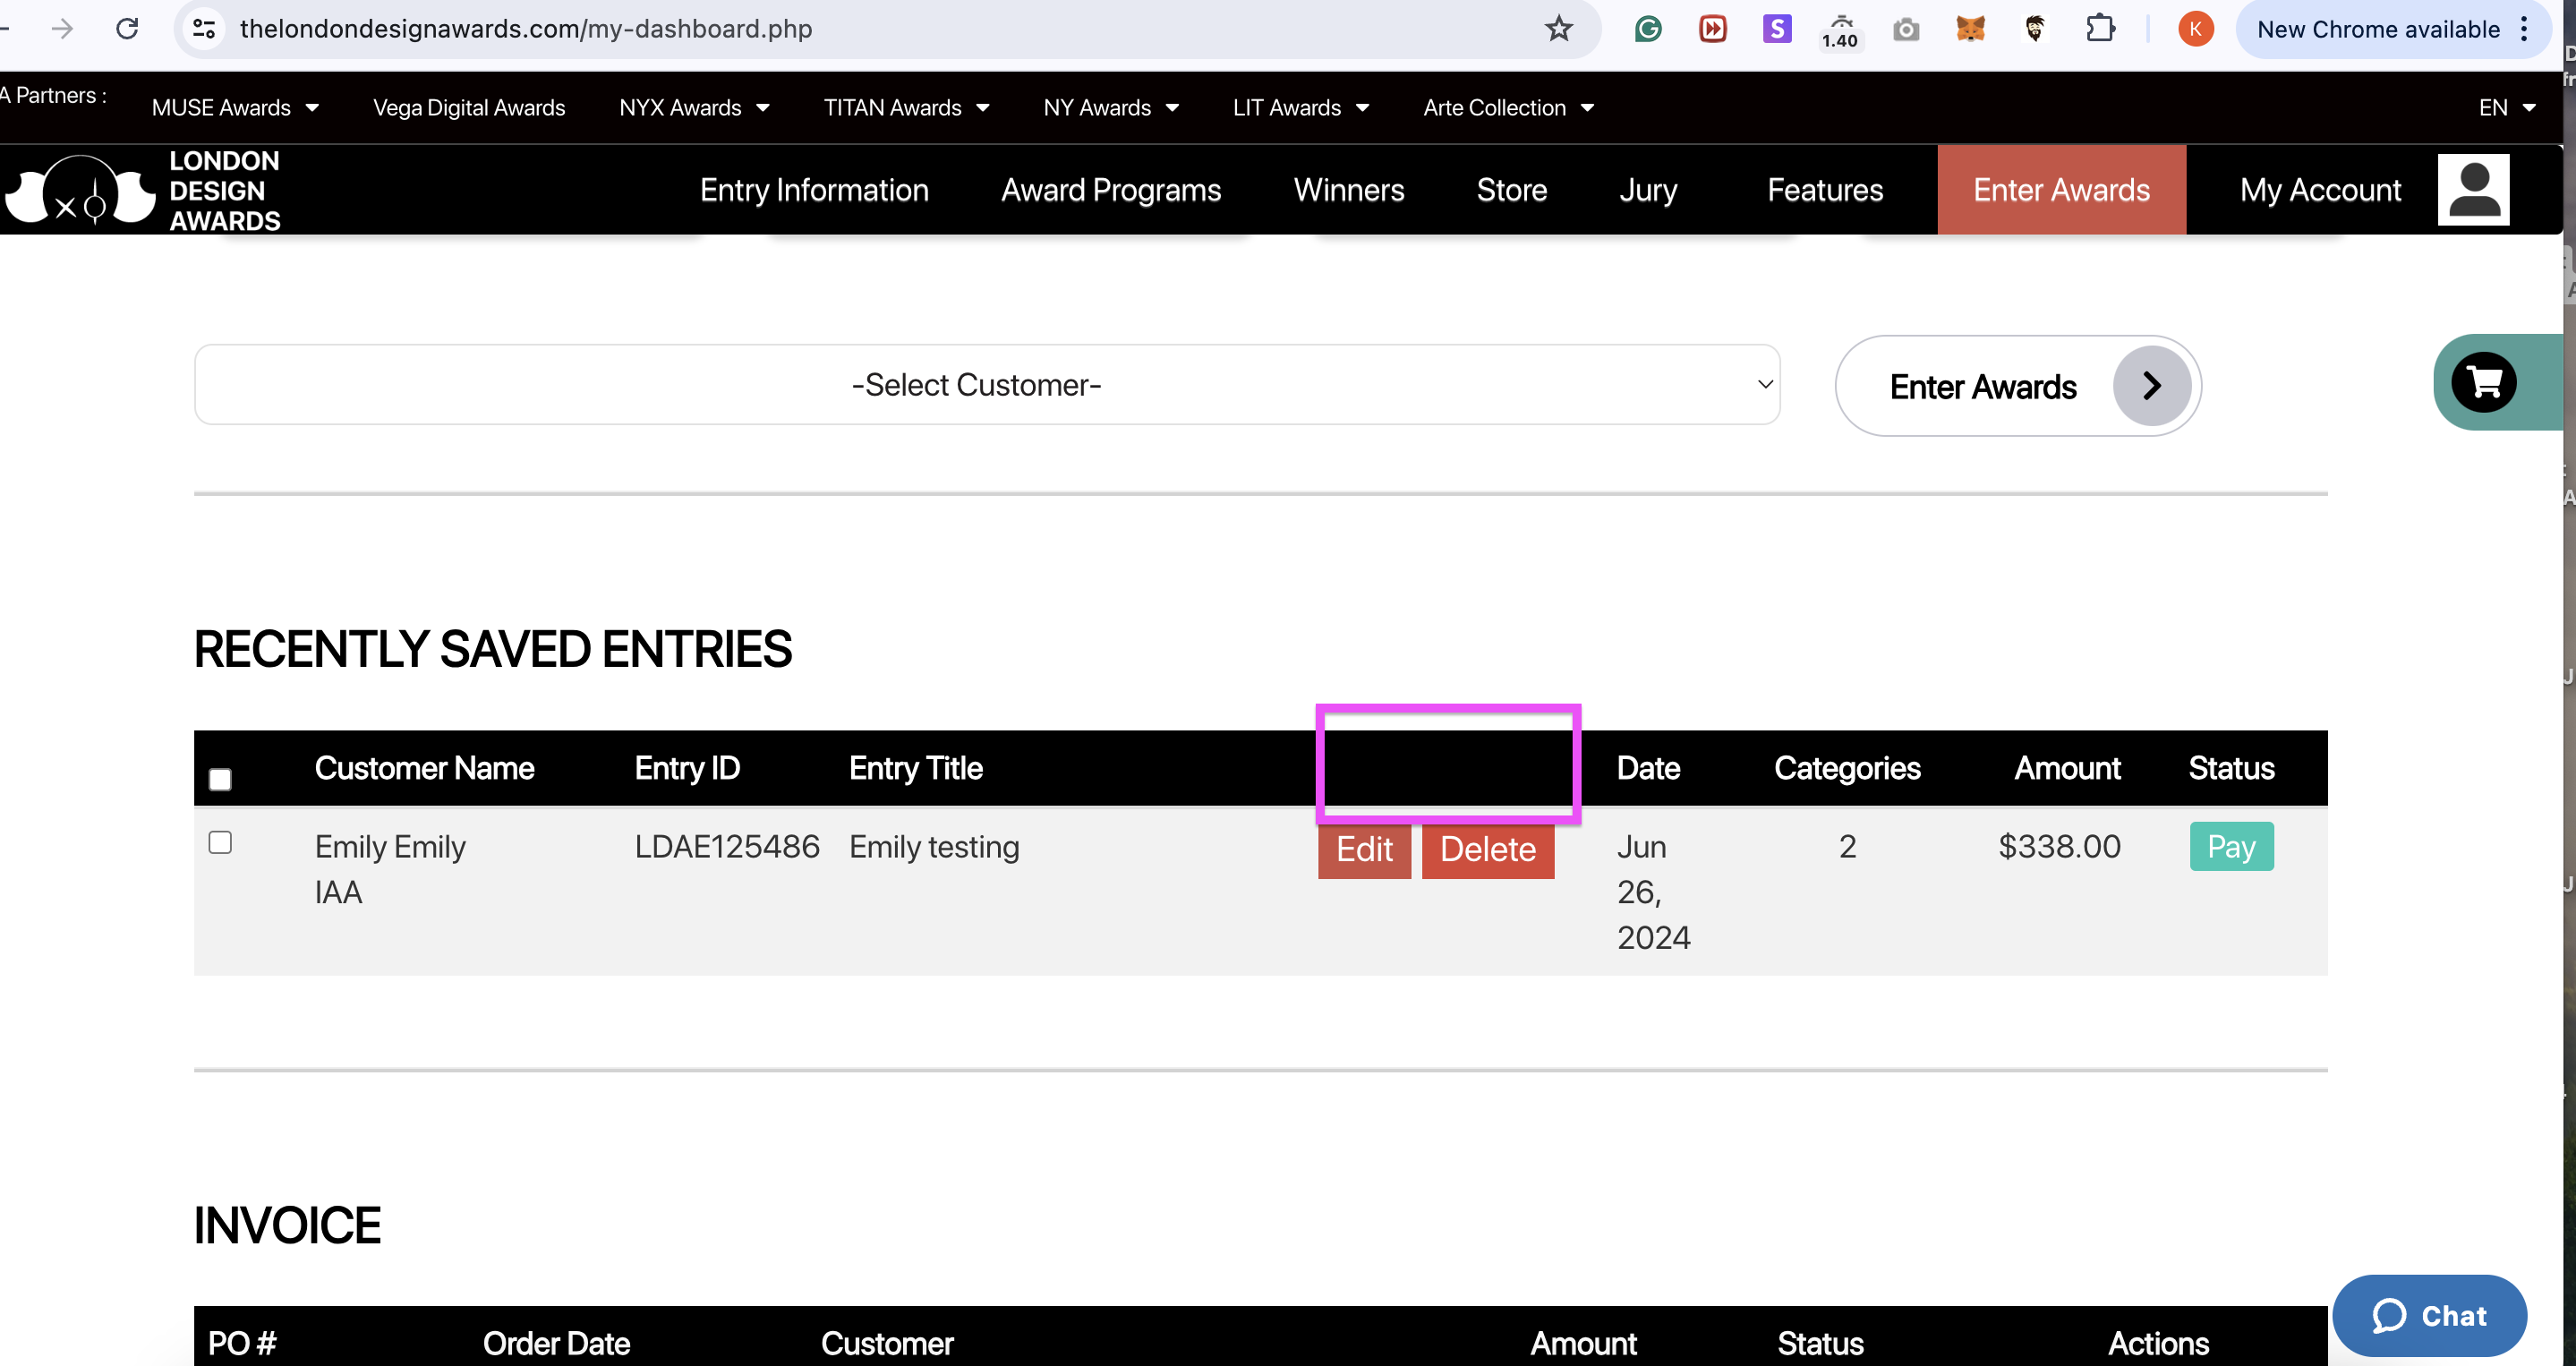
Task: Click the shopping cart icon
Action: [x=2483, y=382]
